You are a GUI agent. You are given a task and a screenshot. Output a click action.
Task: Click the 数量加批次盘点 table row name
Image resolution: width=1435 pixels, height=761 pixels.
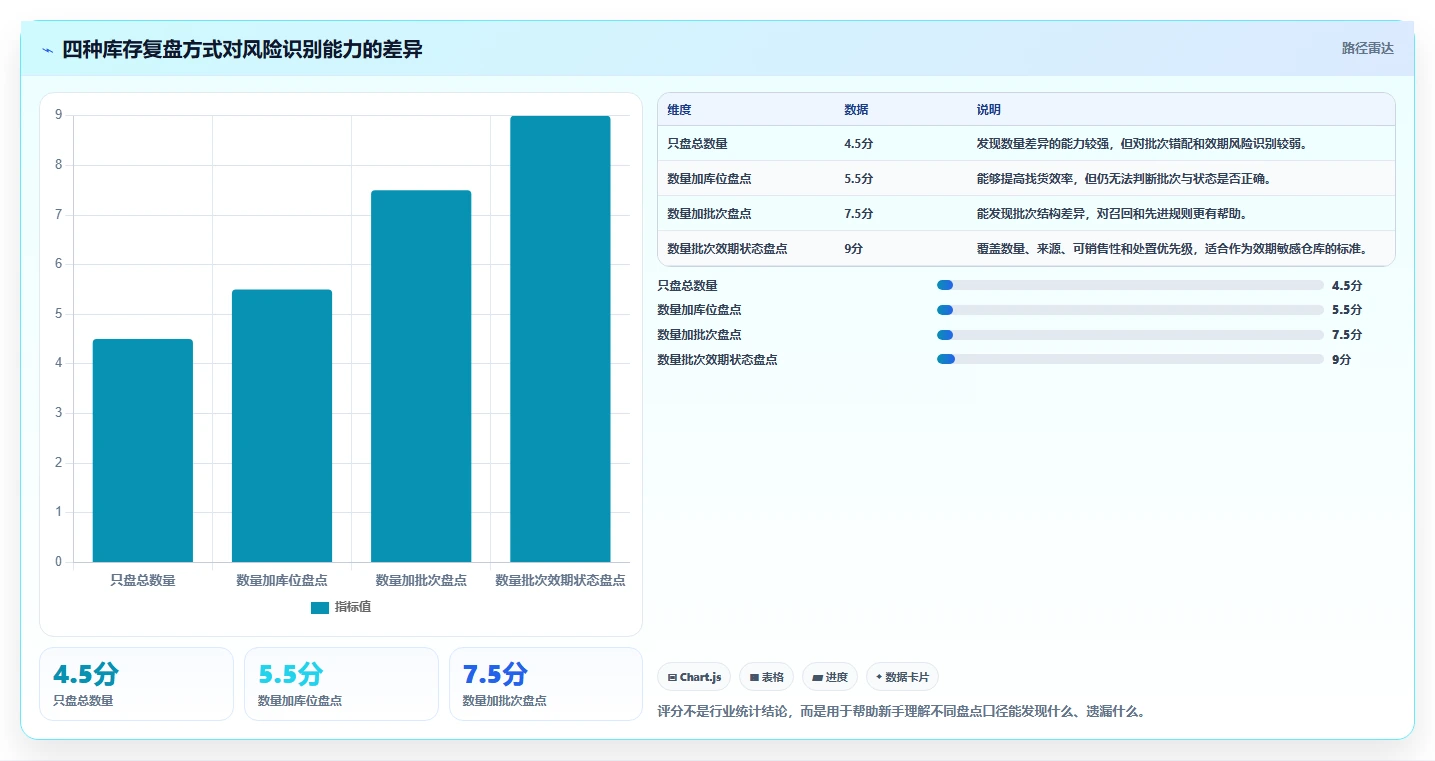710,214
